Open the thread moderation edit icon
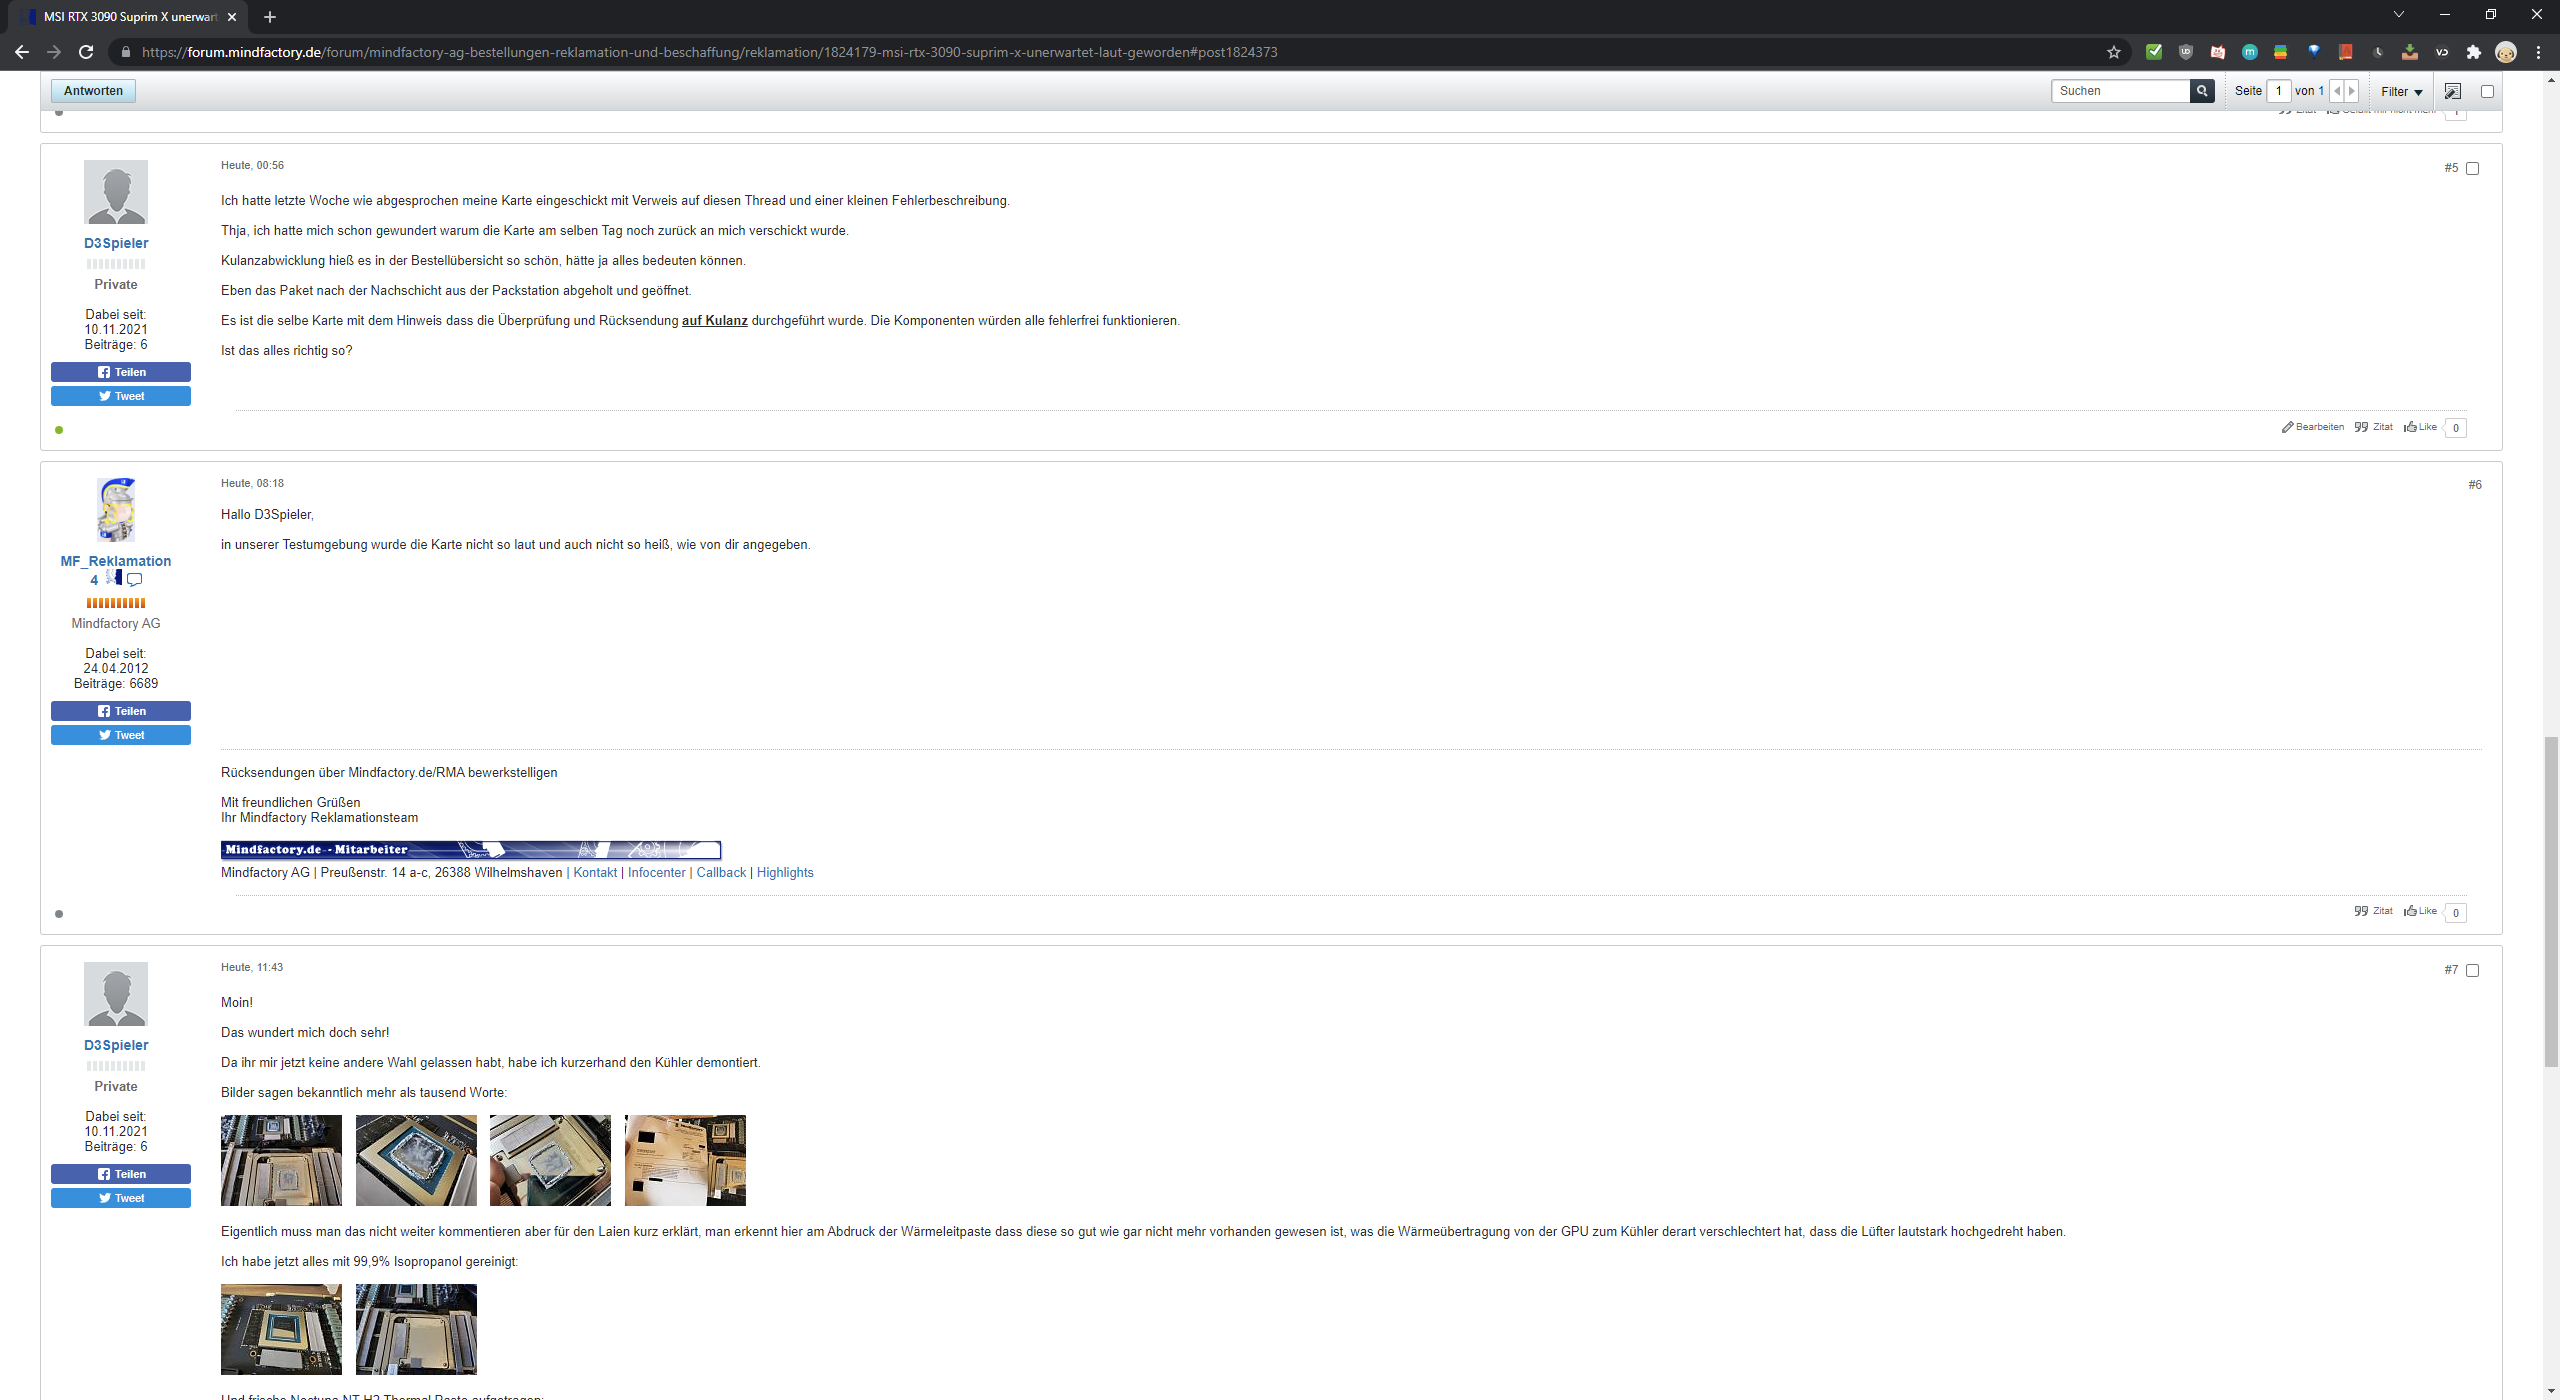The width and height of the screenshot is (2560, 1400). [2452, 91]
